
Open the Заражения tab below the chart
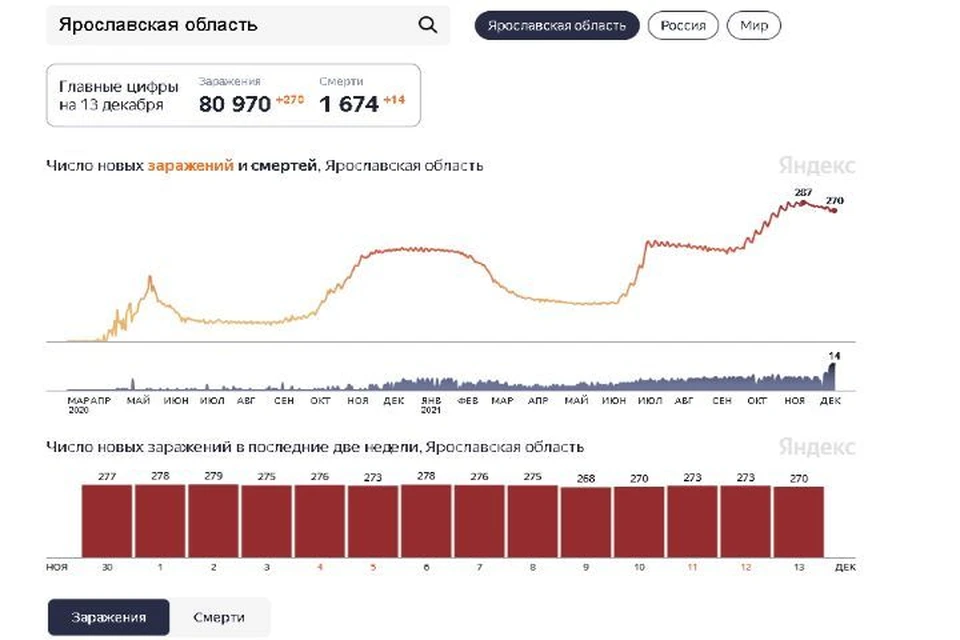[x=108, y=617]
